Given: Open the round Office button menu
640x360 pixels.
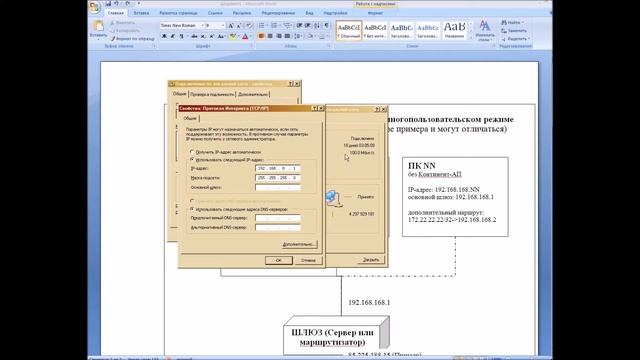Looking at the screenshot, I should point(95,7).
